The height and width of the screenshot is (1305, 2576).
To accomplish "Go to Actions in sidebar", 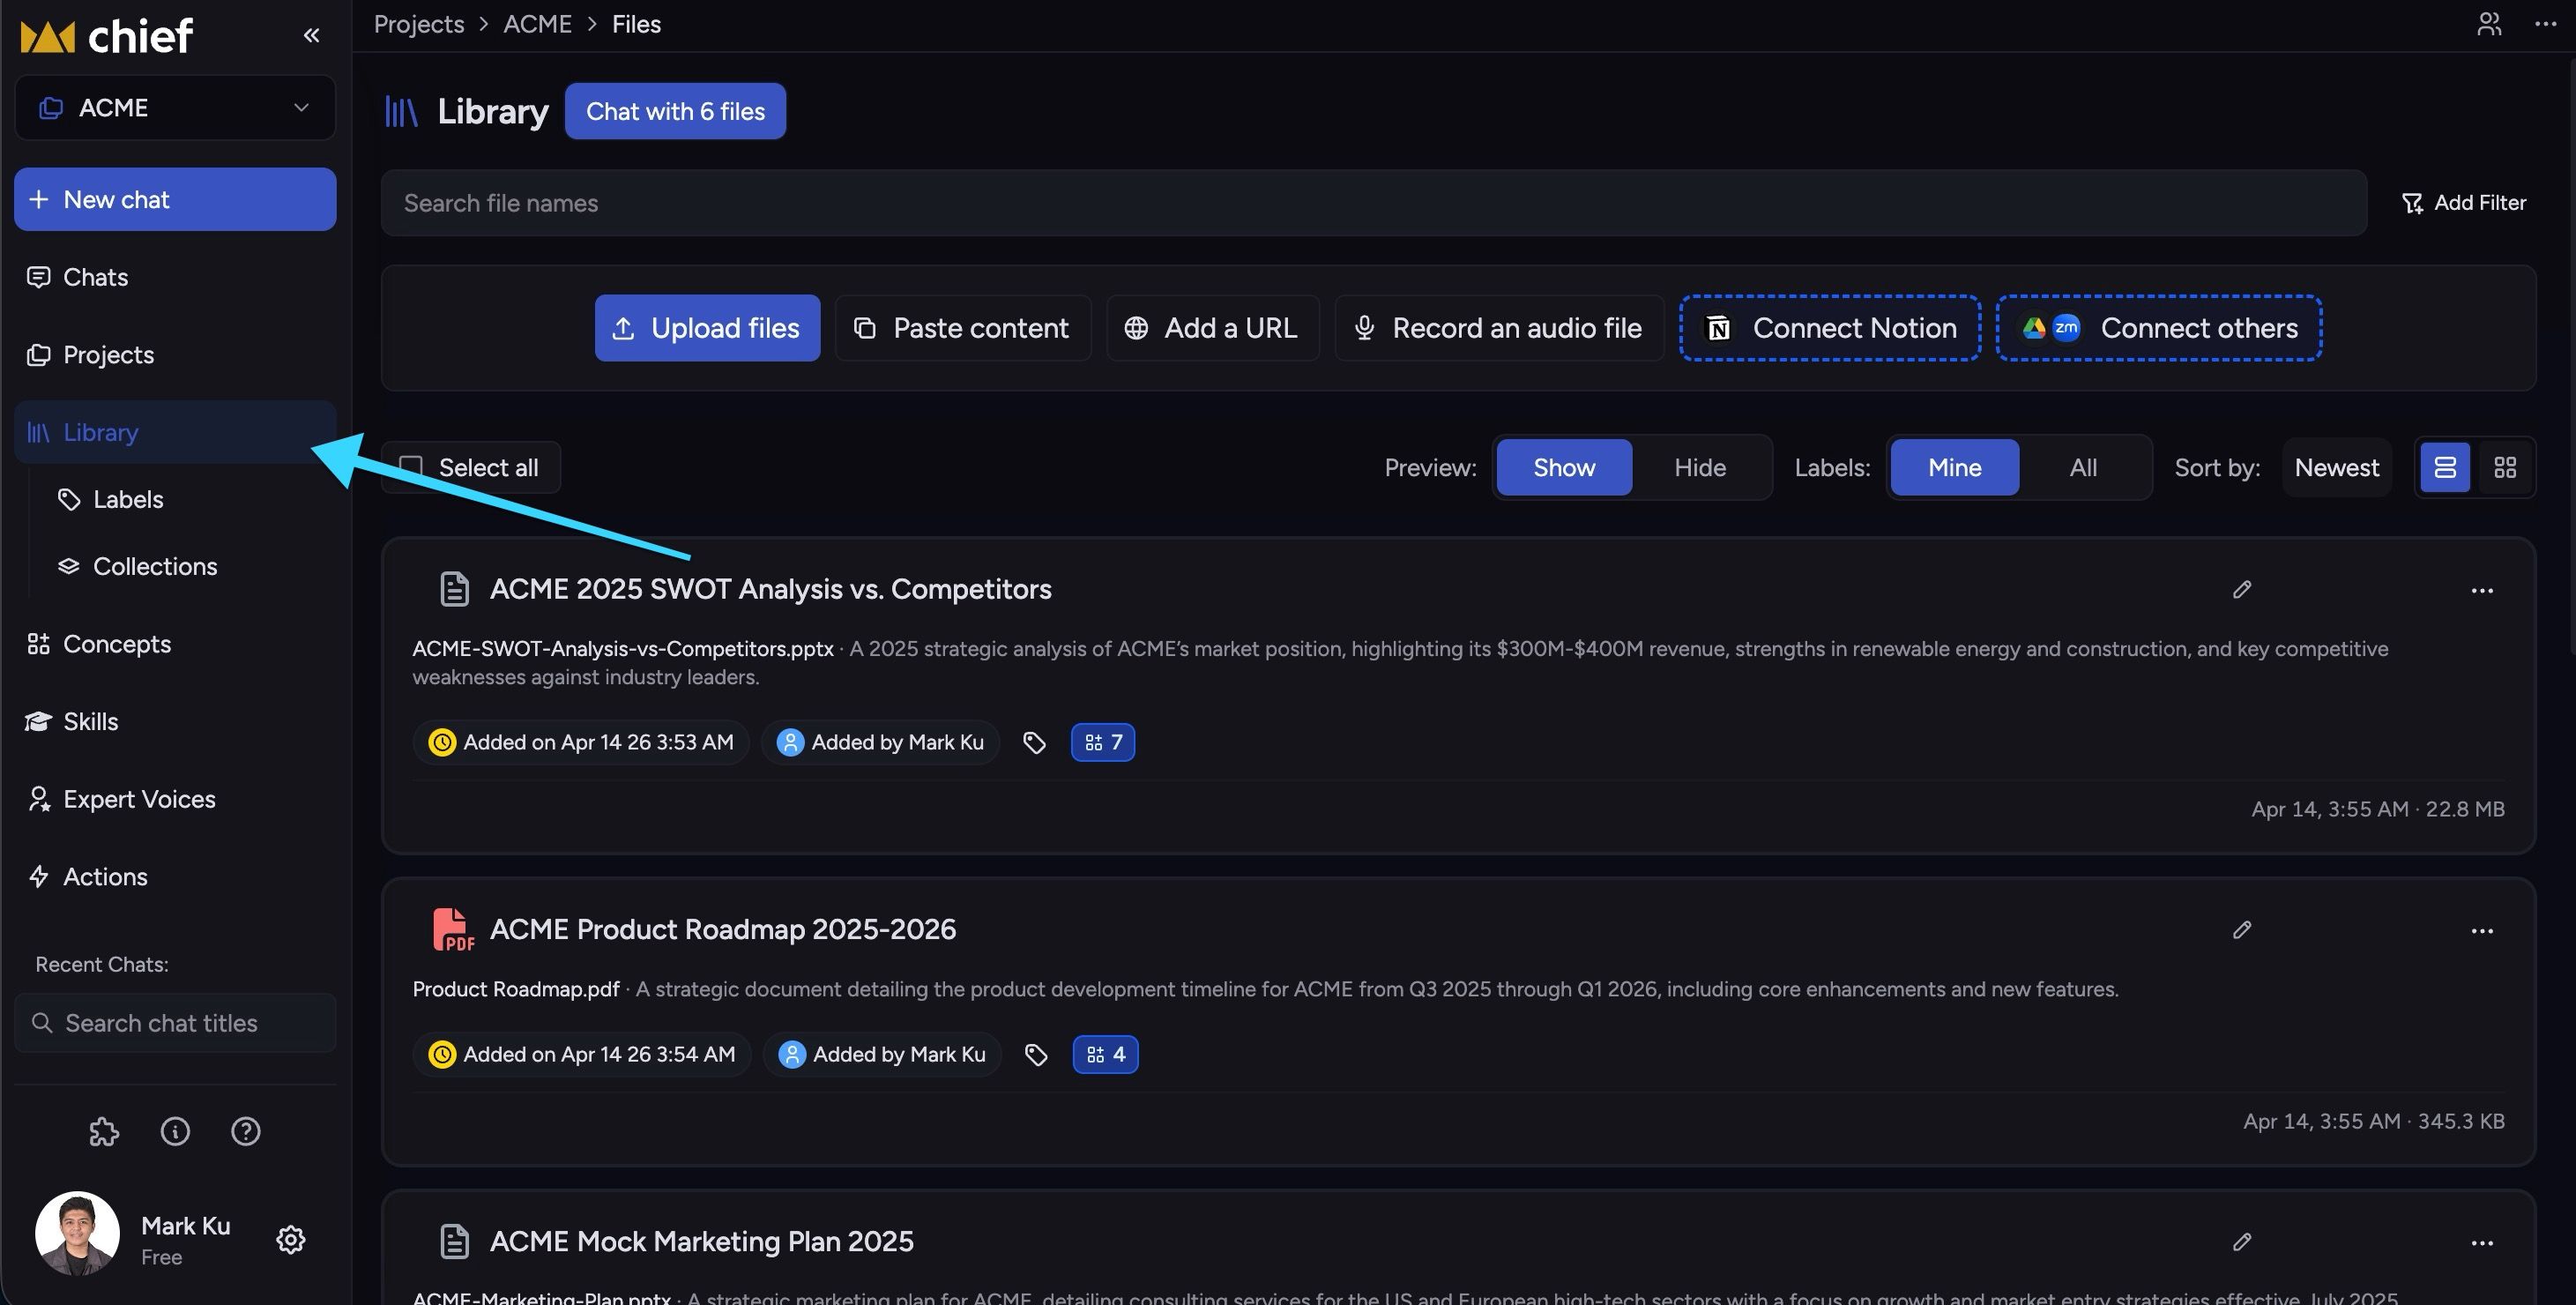I will [175, 876].
